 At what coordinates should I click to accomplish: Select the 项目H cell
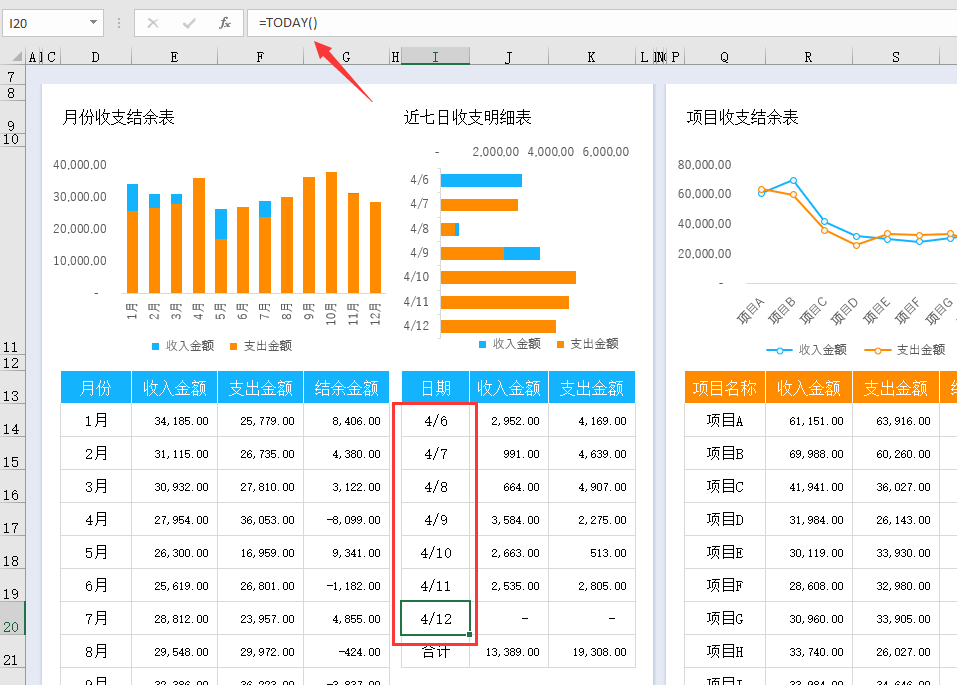724,651
